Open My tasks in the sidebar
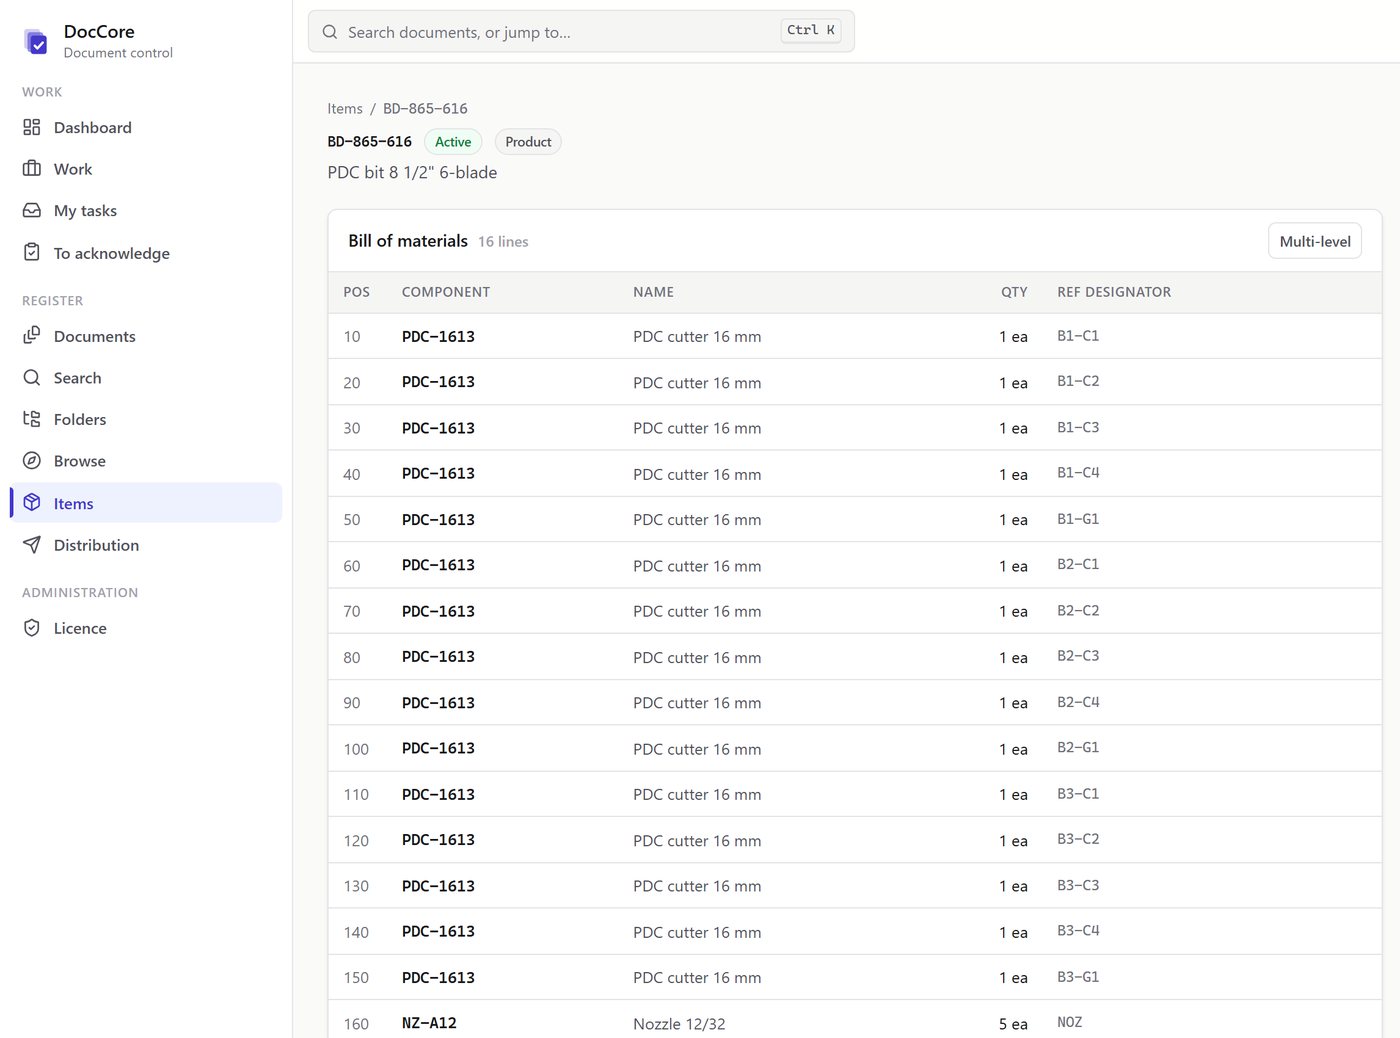1400x1038 pixels. click(x=146, y=211)
